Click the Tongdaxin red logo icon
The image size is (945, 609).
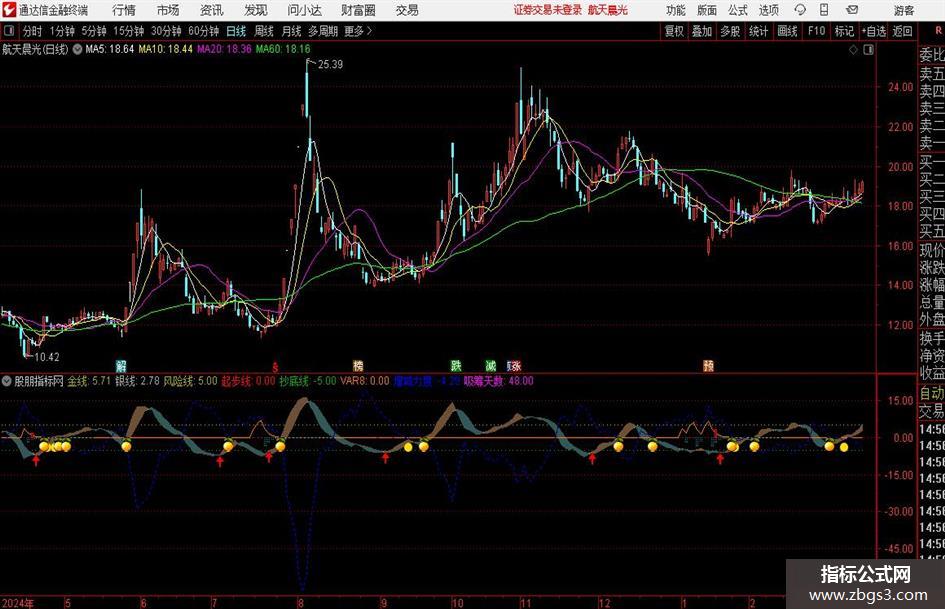point(8,10)
